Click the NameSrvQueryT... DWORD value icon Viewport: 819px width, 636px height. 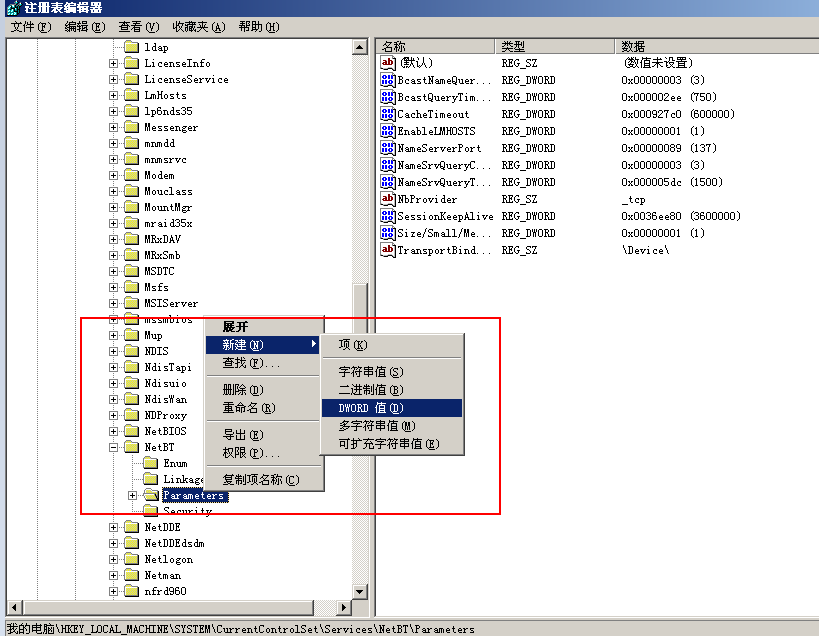[x=388, y=182]
